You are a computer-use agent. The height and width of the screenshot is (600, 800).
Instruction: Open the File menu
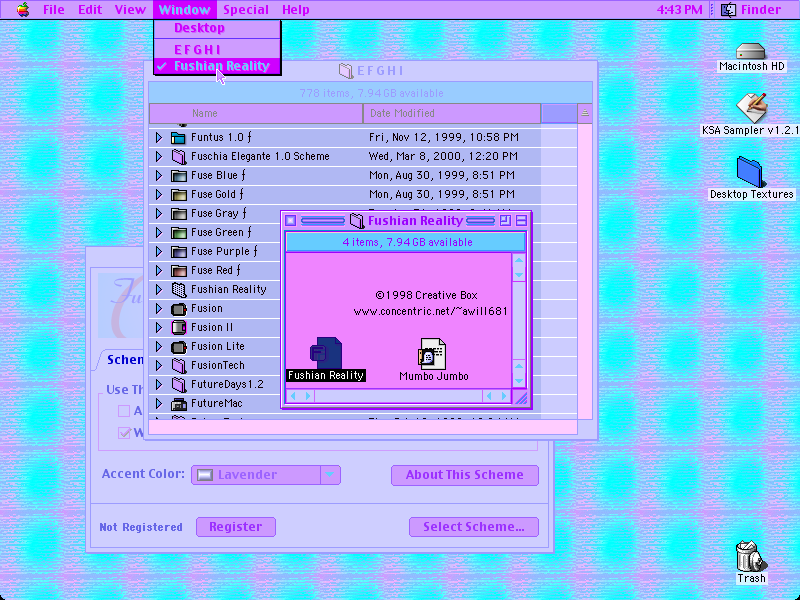(x=54, y=10)
